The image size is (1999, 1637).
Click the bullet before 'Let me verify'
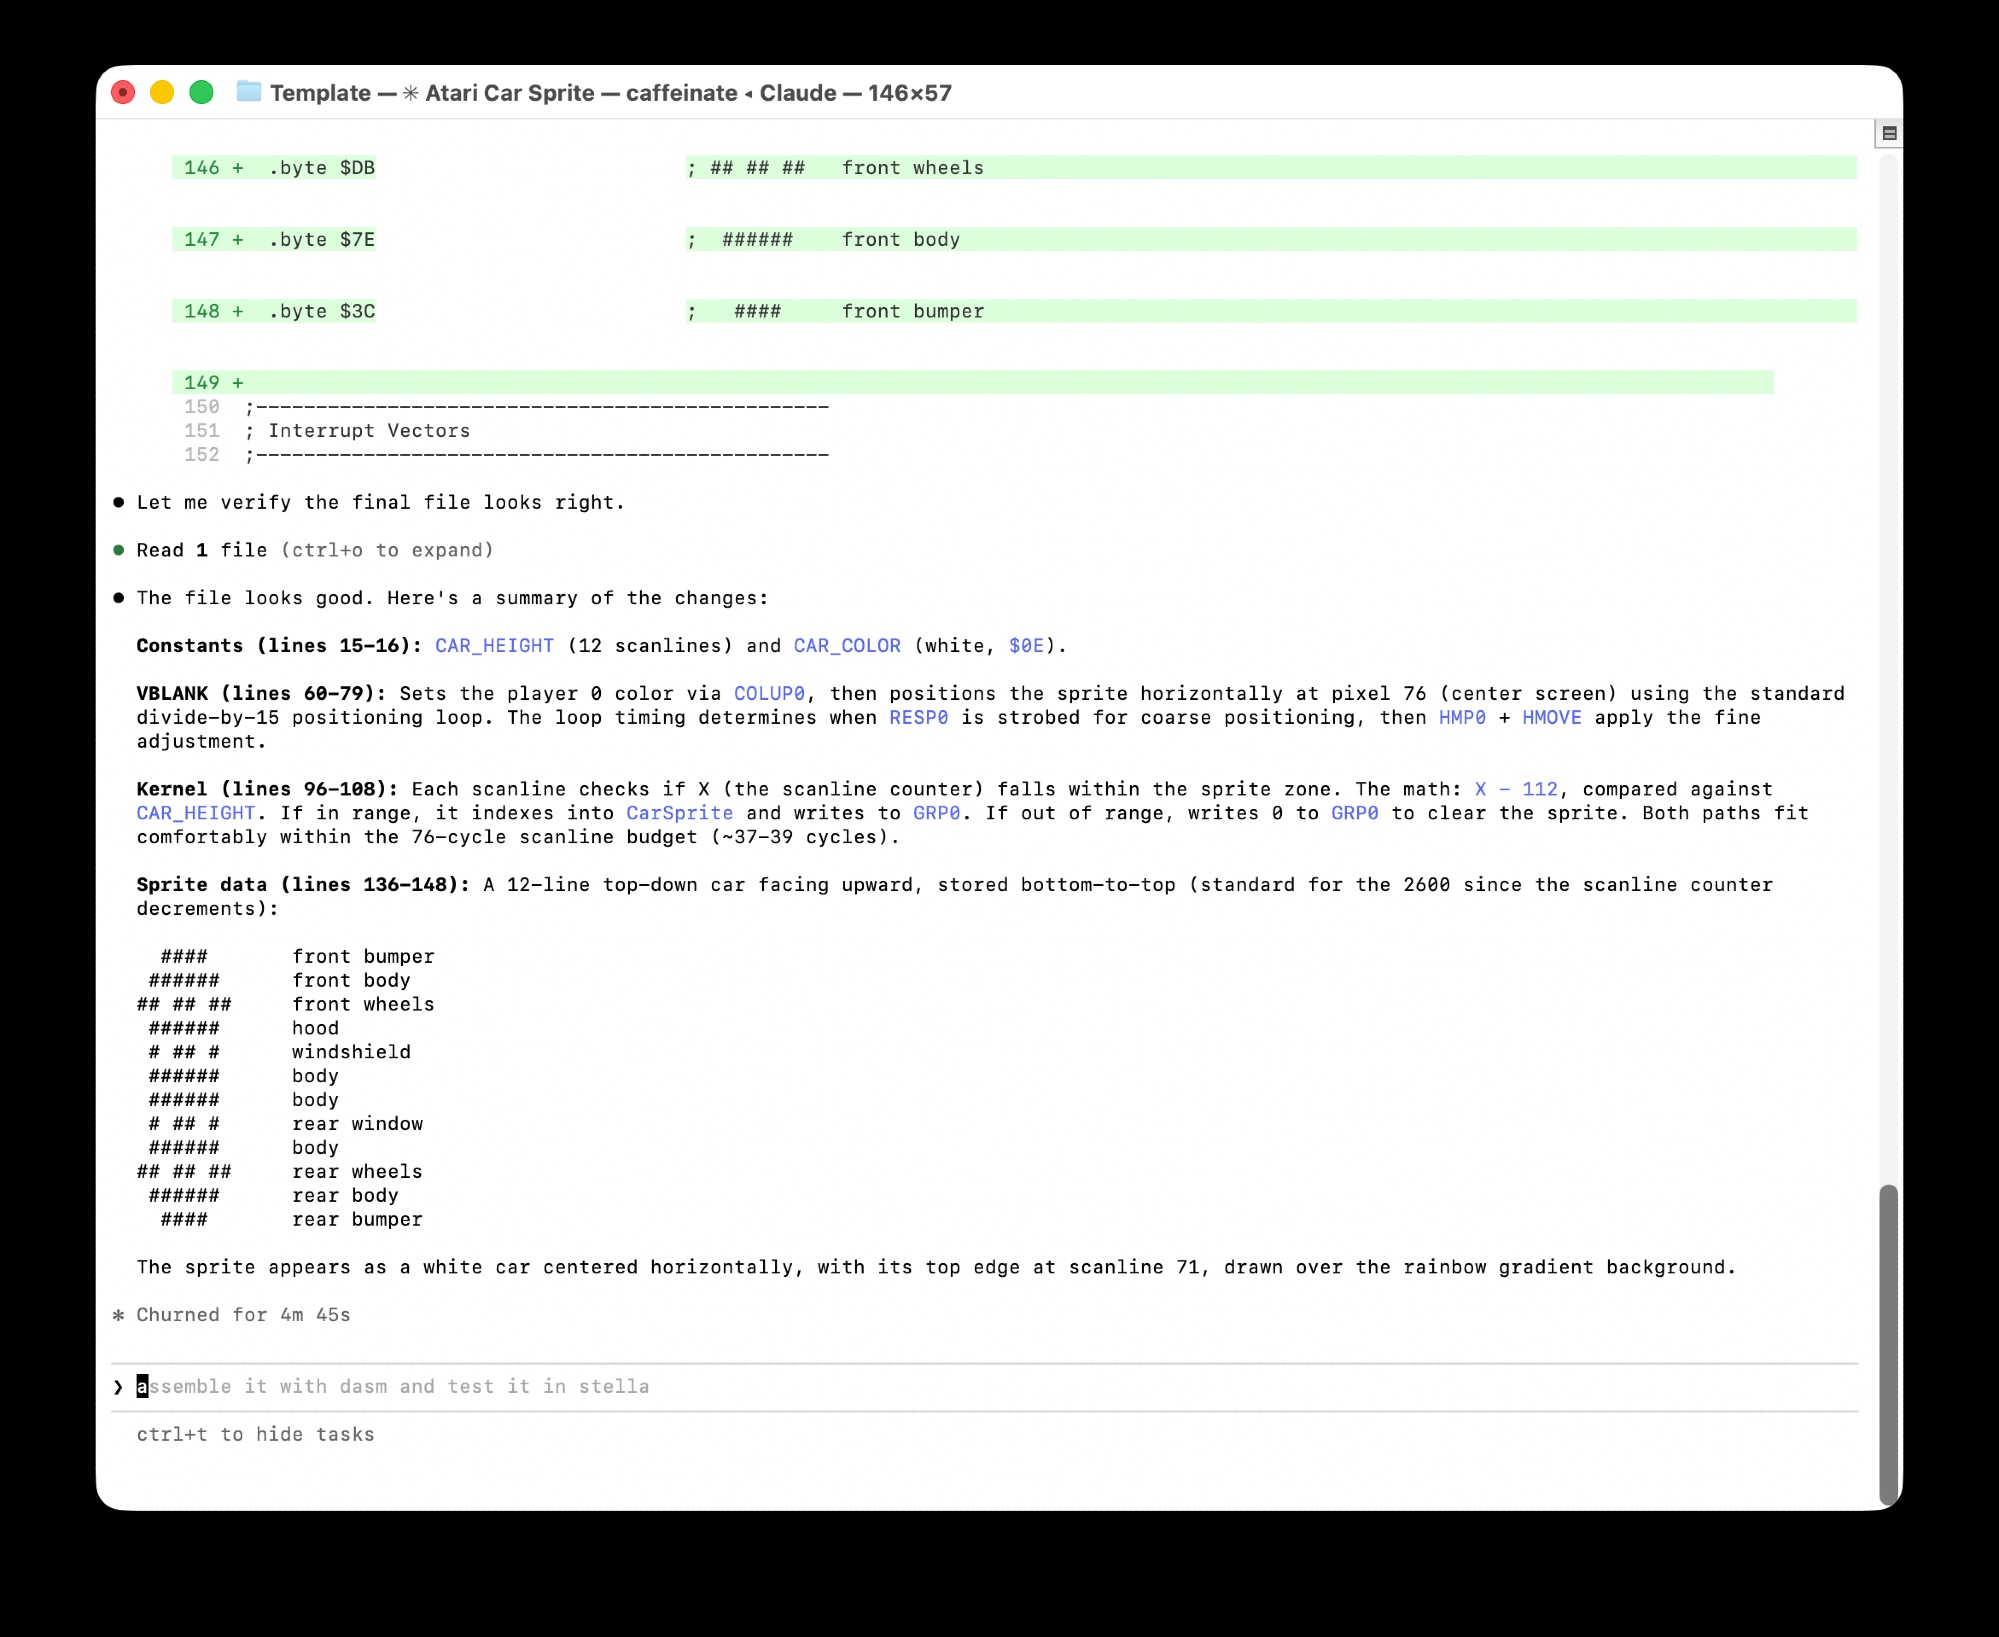click(119, 503)
